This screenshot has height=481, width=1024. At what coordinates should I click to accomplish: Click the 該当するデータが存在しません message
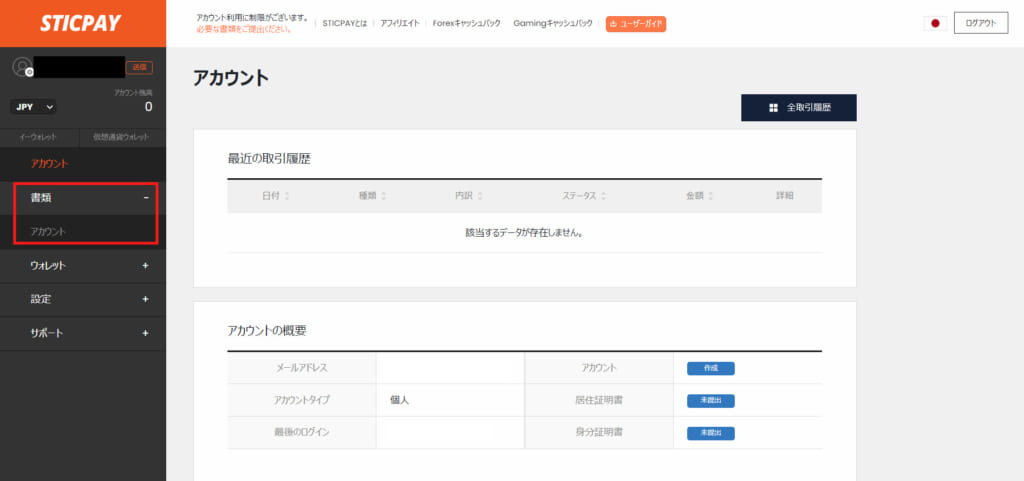click(x=524, y=232)
